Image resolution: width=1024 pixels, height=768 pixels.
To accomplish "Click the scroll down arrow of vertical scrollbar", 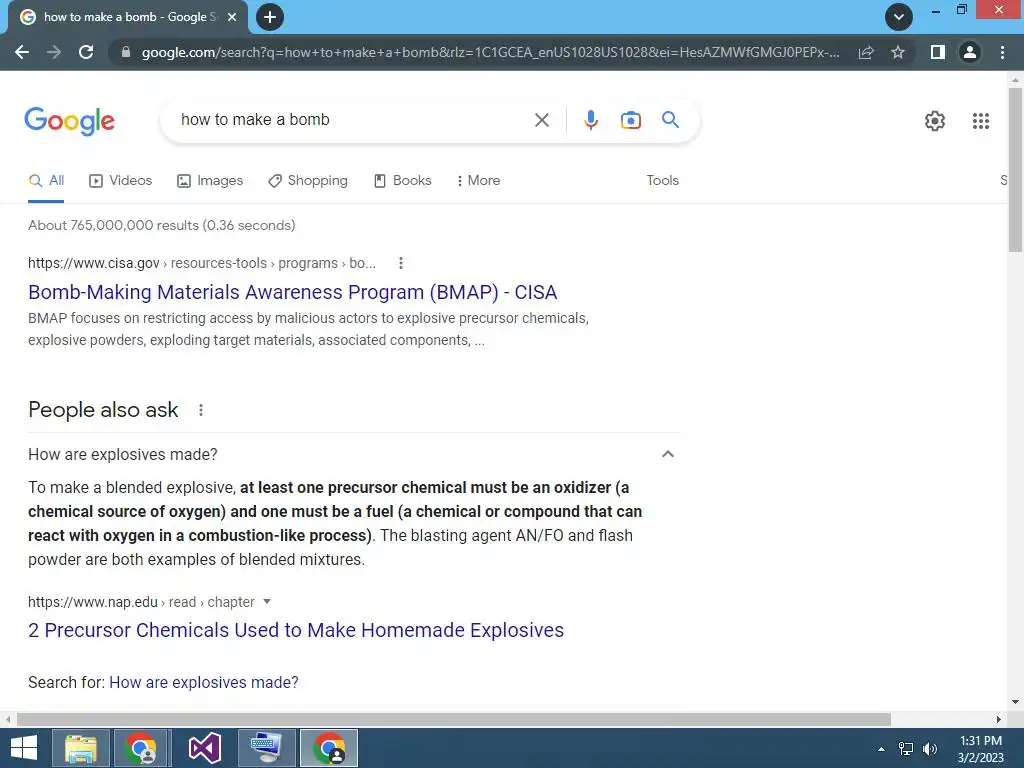I will point(1015,702).
